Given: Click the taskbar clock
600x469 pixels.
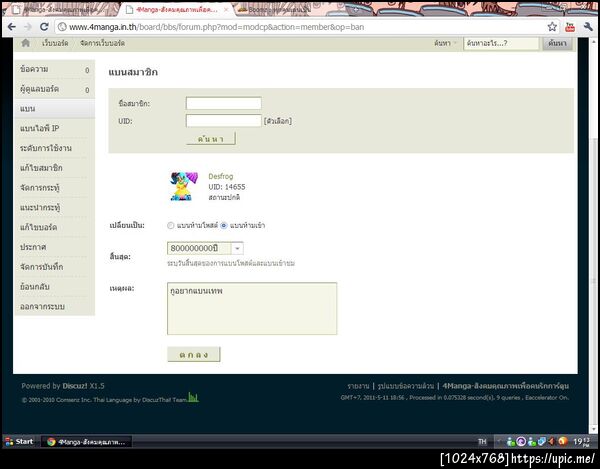Looking at the screenshot, I should click(x=581, y=442).
